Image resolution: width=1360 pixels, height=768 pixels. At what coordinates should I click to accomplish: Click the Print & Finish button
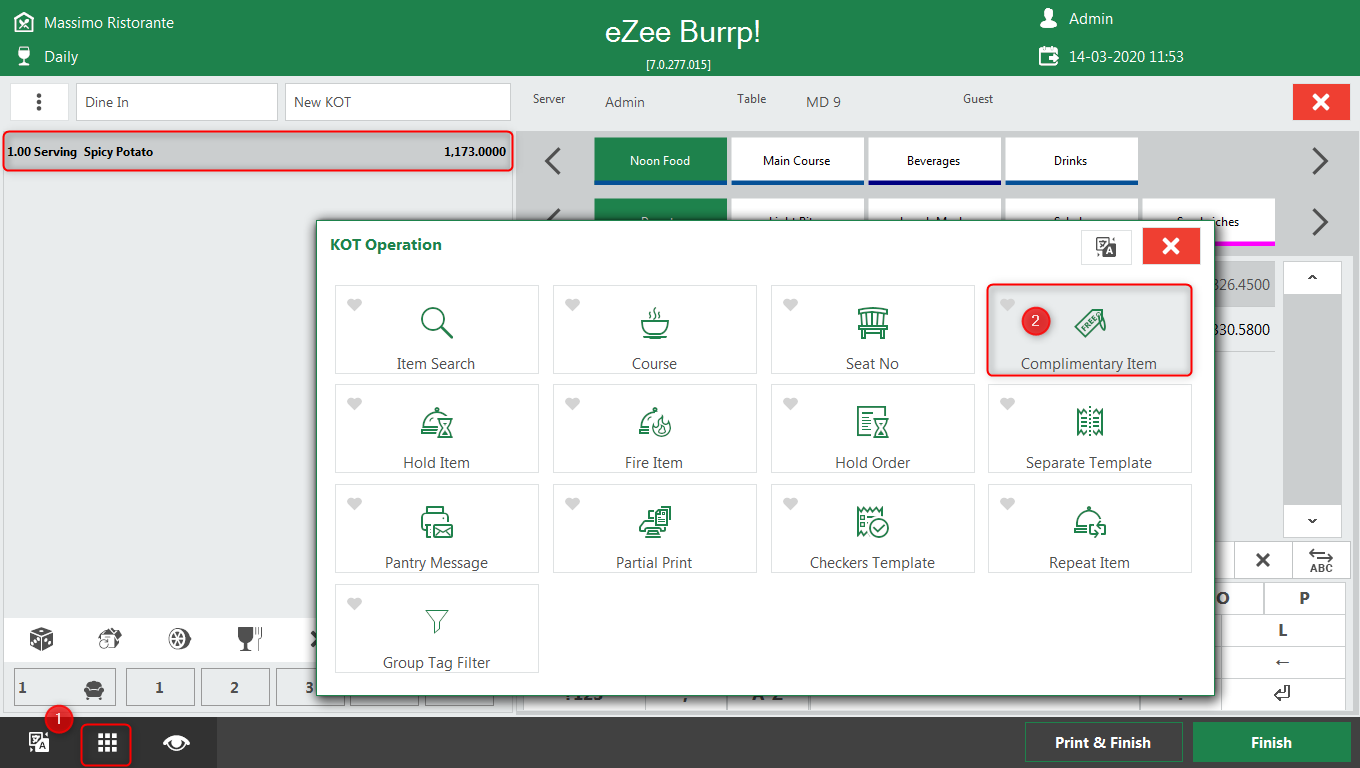(1103, 743)
